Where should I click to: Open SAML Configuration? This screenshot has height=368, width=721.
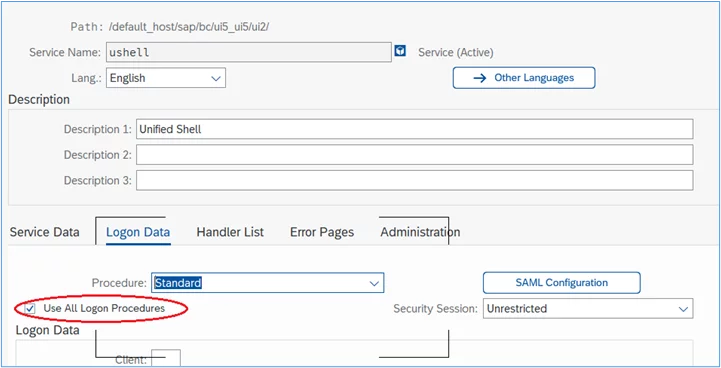coord(561,282)
